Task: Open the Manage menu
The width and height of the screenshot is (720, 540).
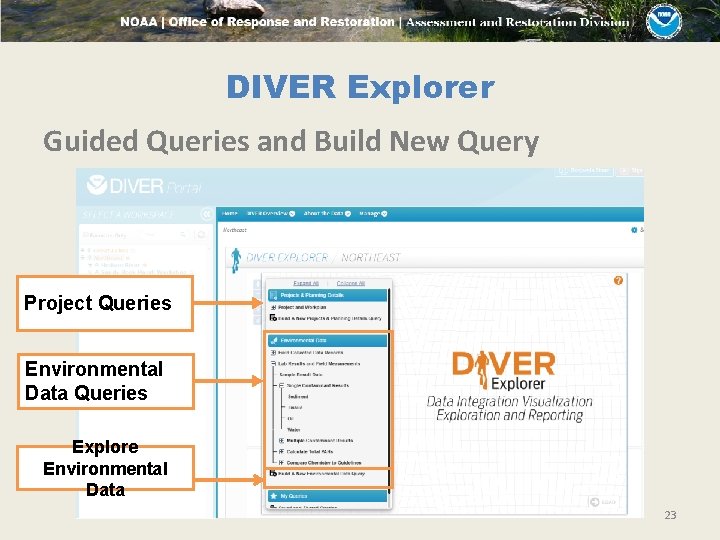Action: [373, 214]
